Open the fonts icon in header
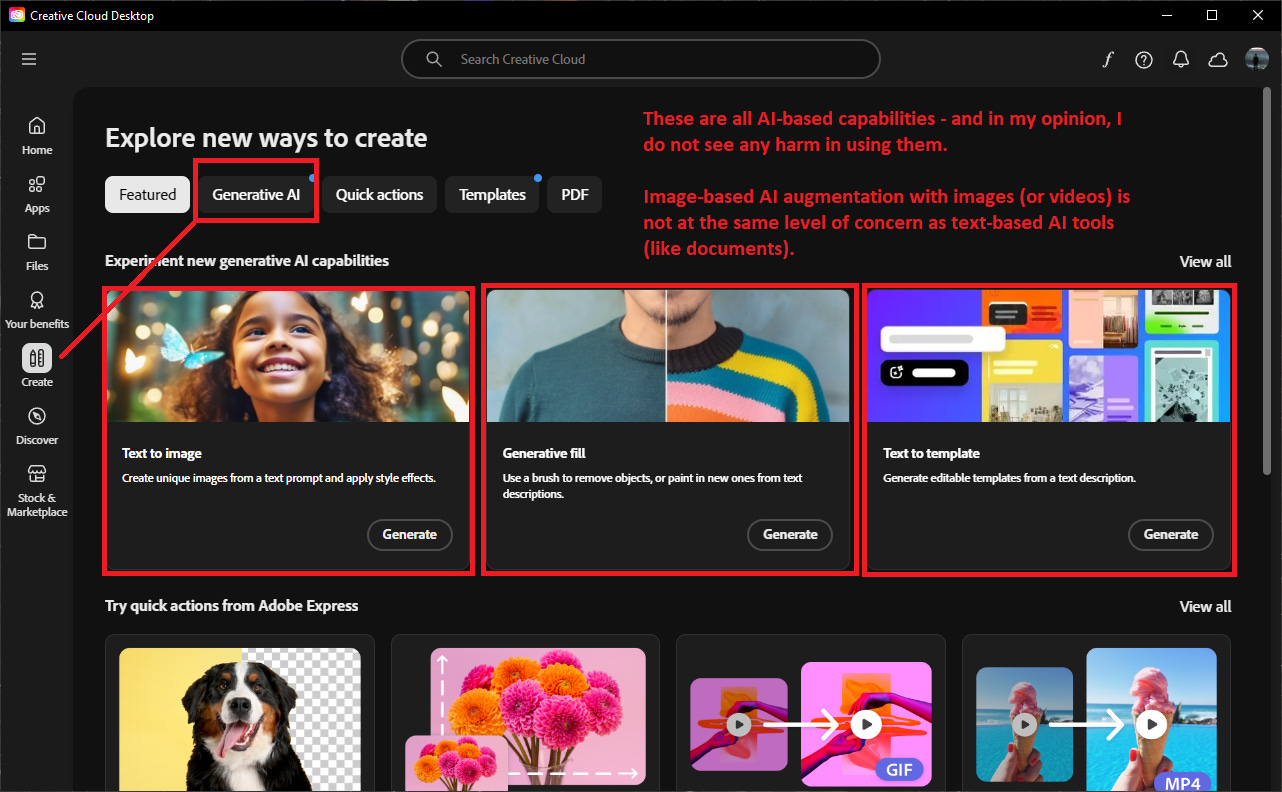Viewport: 1282px width, 792px height. [1108, 59]
